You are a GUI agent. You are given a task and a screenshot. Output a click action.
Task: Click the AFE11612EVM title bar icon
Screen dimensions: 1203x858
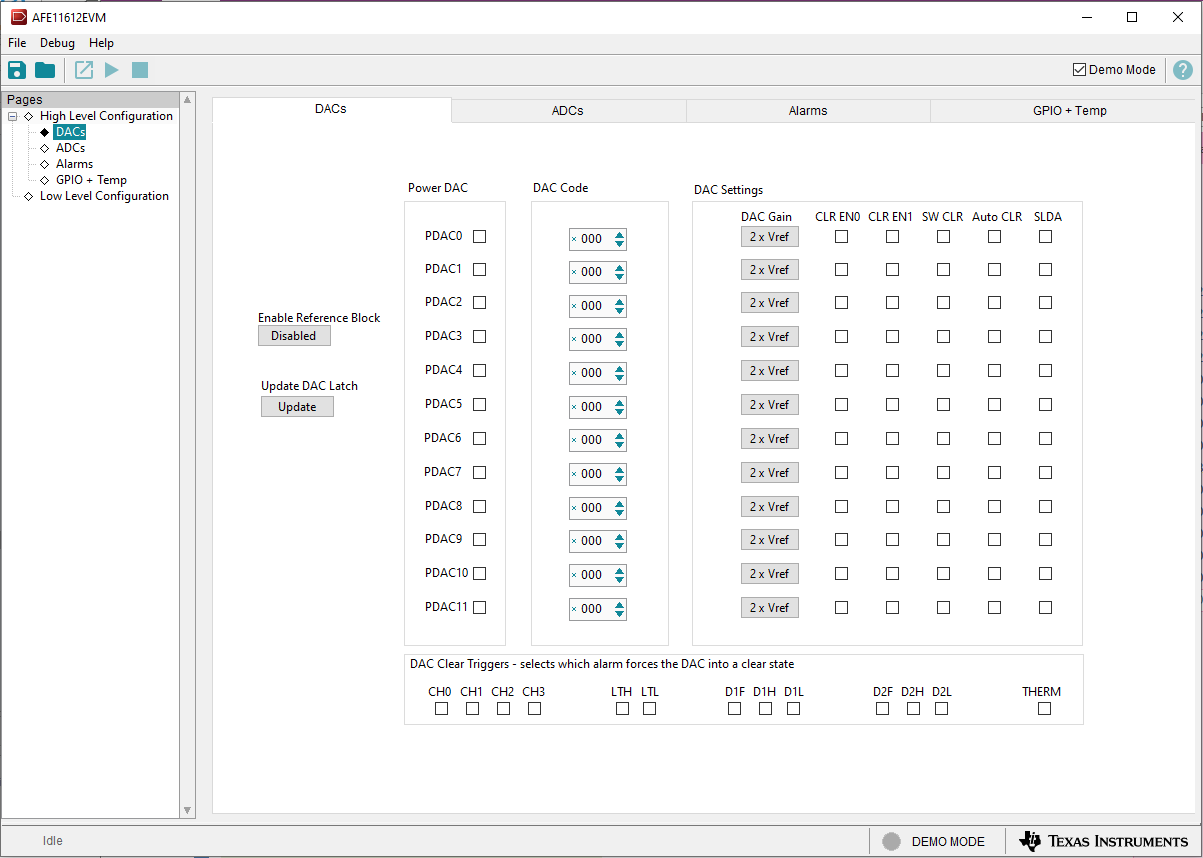(17, 16)
